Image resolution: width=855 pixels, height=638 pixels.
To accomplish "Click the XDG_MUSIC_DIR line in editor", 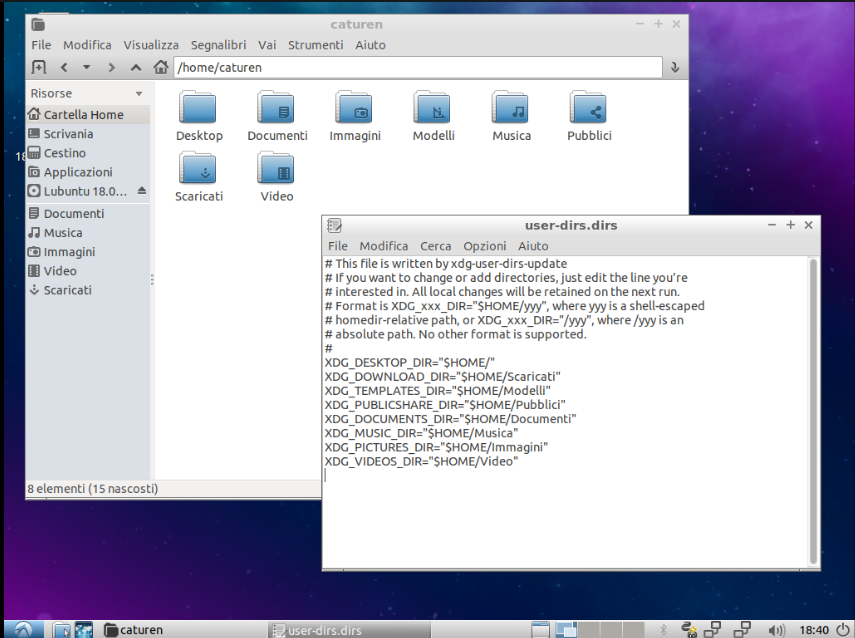I will pyautogui.click(x=421, y=434).
